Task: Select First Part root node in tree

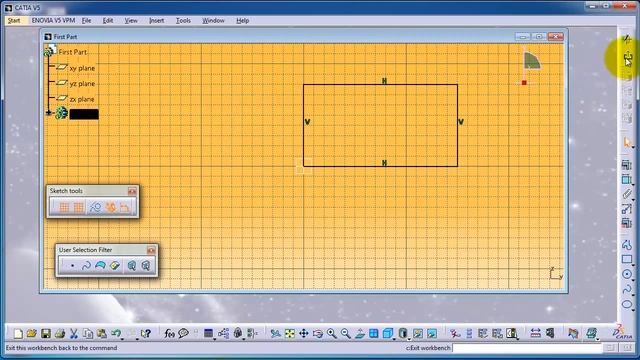Action: click(73, 52)
